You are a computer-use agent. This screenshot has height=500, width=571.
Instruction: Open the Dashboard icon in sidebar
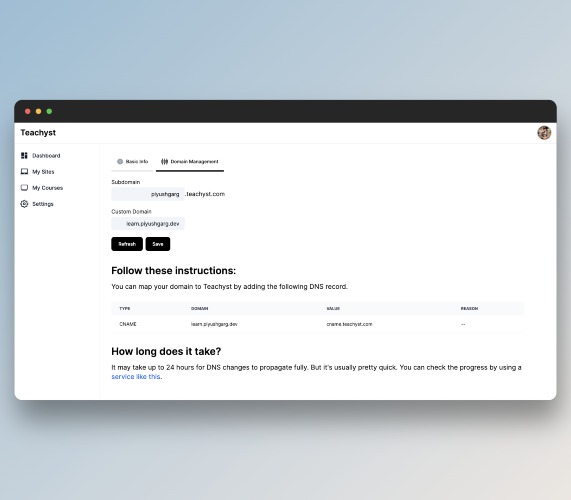[24, 155]
